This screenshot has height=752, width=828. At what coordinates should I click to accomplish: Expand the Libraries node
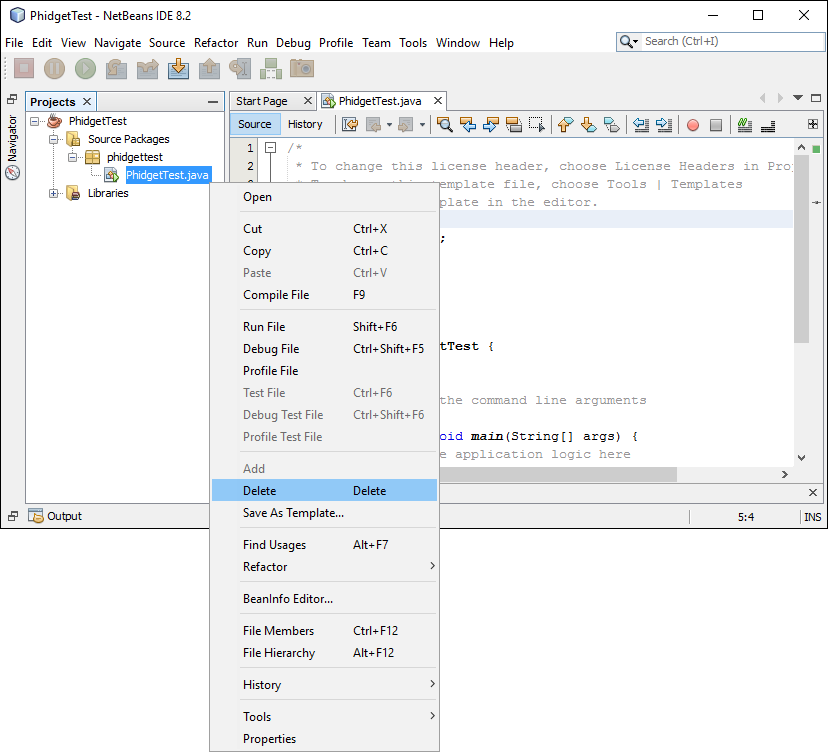53,193
